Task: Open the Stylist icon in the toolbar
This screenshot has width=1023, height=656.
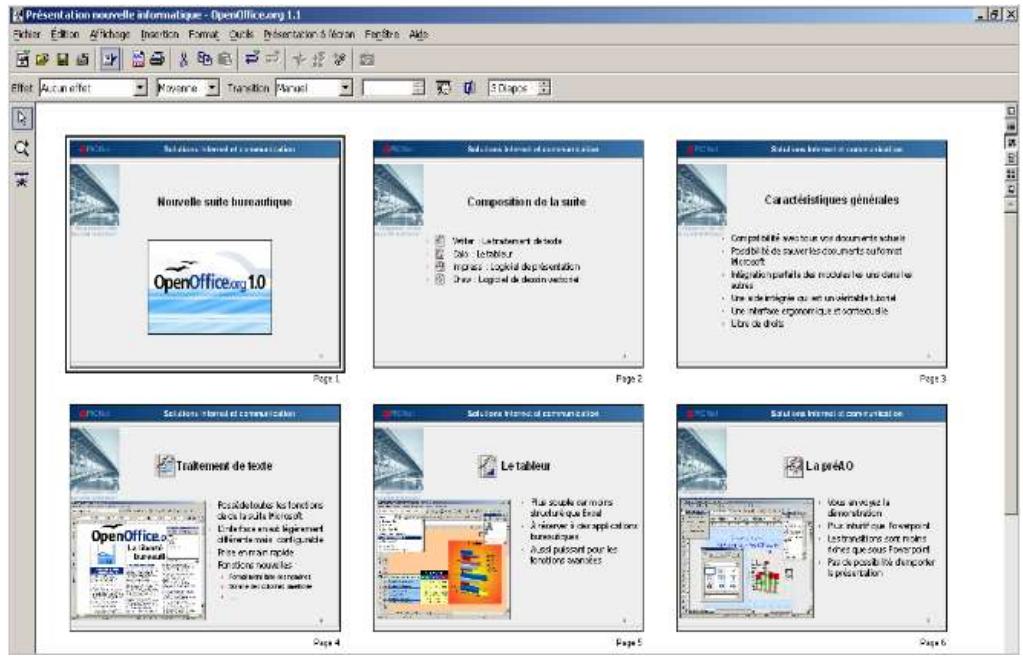Action: 319,59
